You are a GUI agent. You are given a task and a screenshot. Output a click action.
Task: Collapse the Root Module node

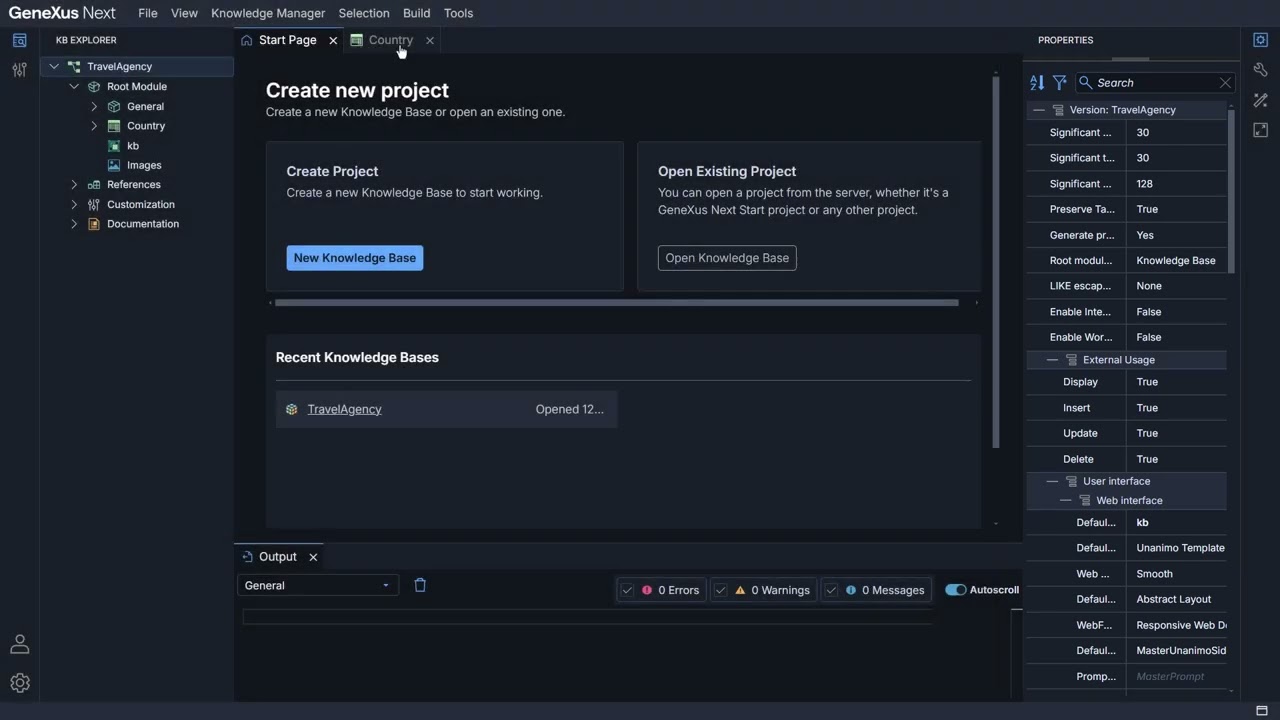(x=74, y=87)
